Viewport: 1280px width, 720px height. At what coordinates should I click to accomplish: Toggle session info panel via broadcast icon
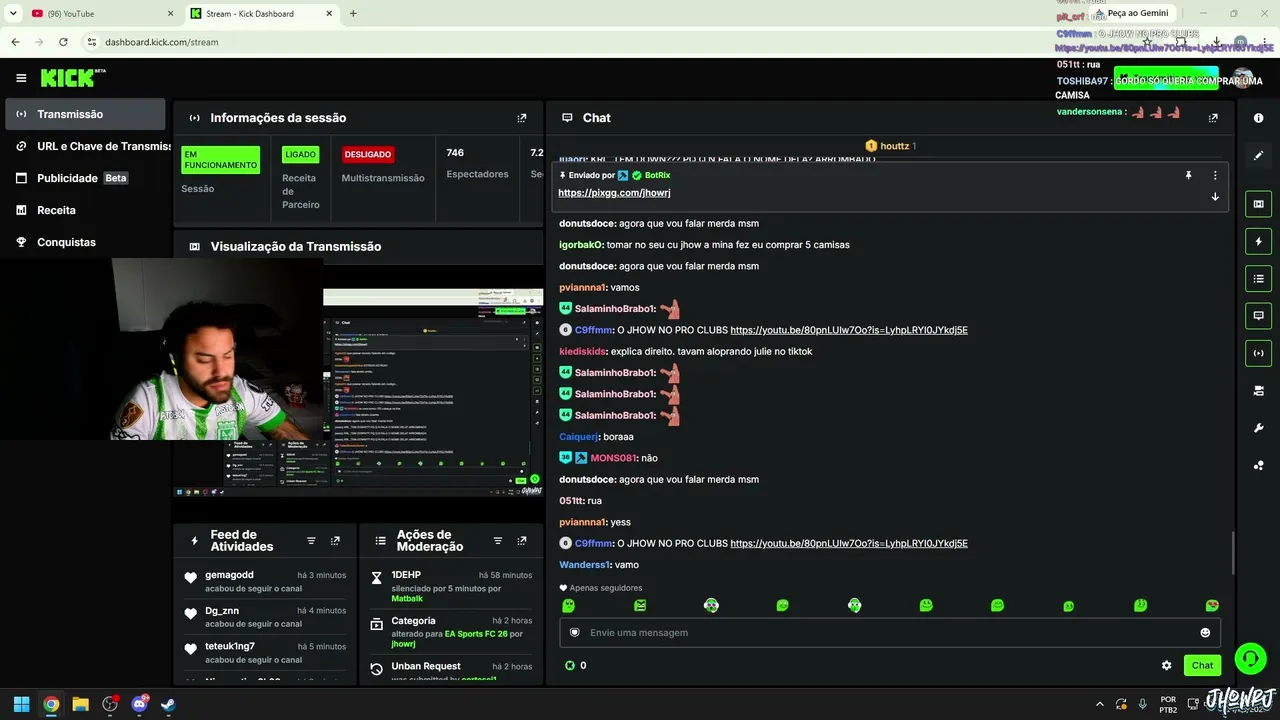tap(1258, 352)
